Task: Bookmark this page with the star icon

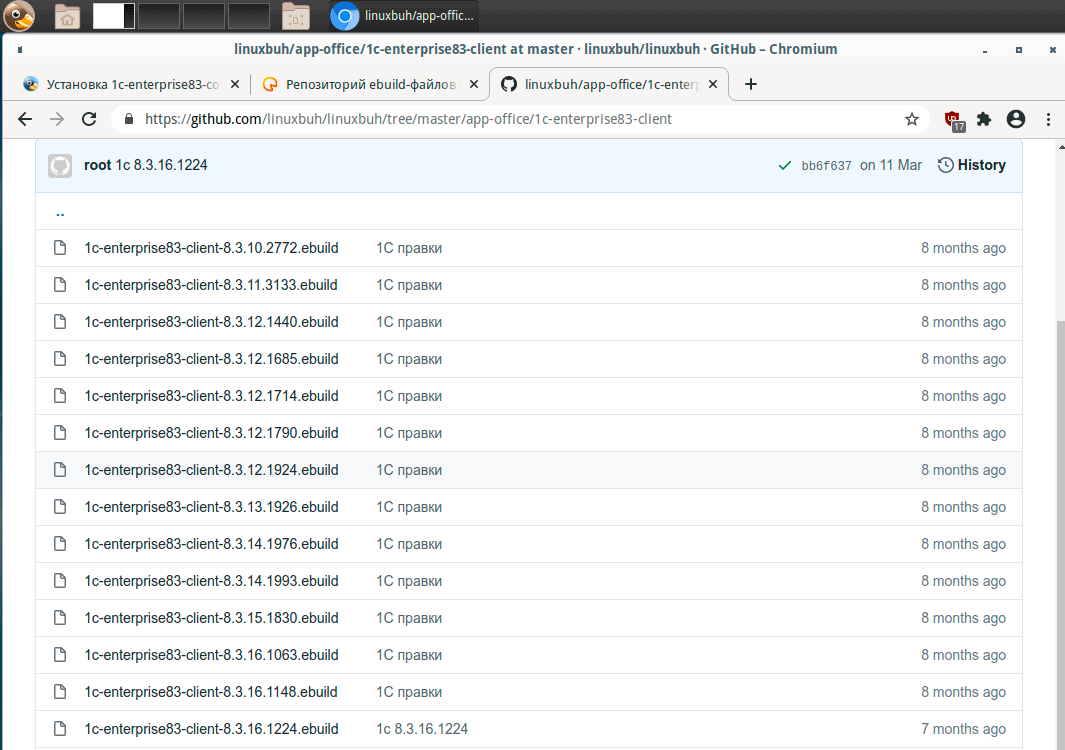Action: (911, 119)
